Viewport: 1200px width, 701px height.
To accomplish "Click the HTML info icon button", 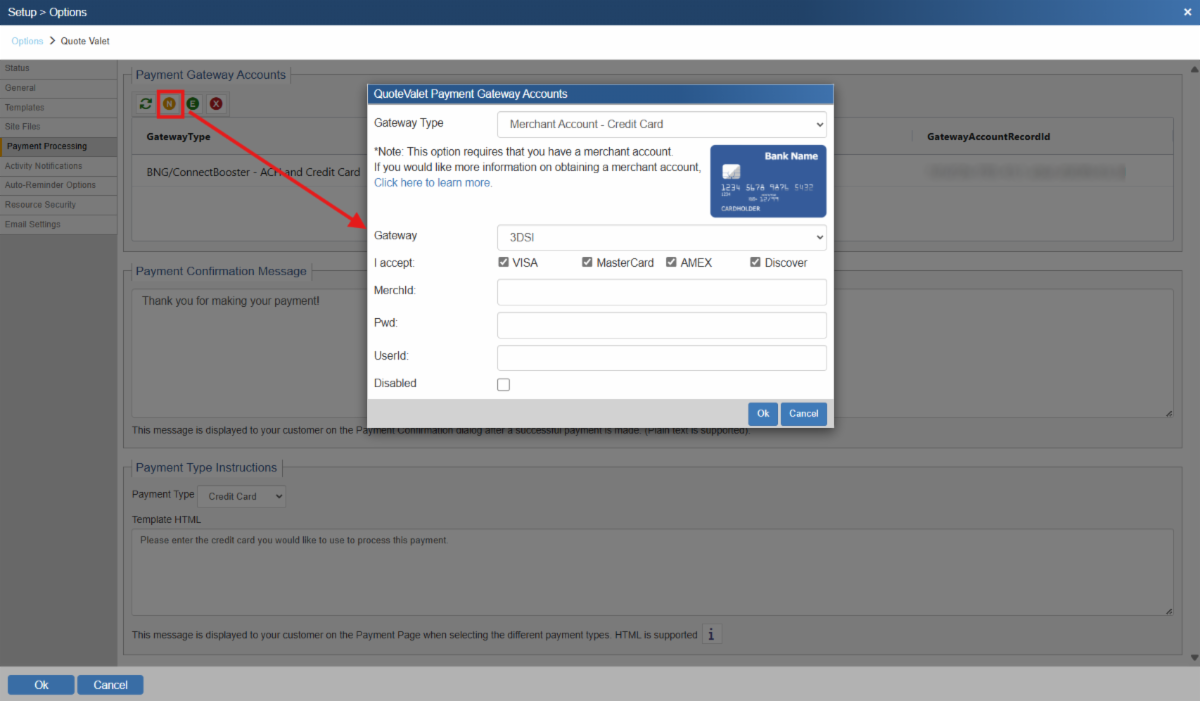I will point(711,634).
